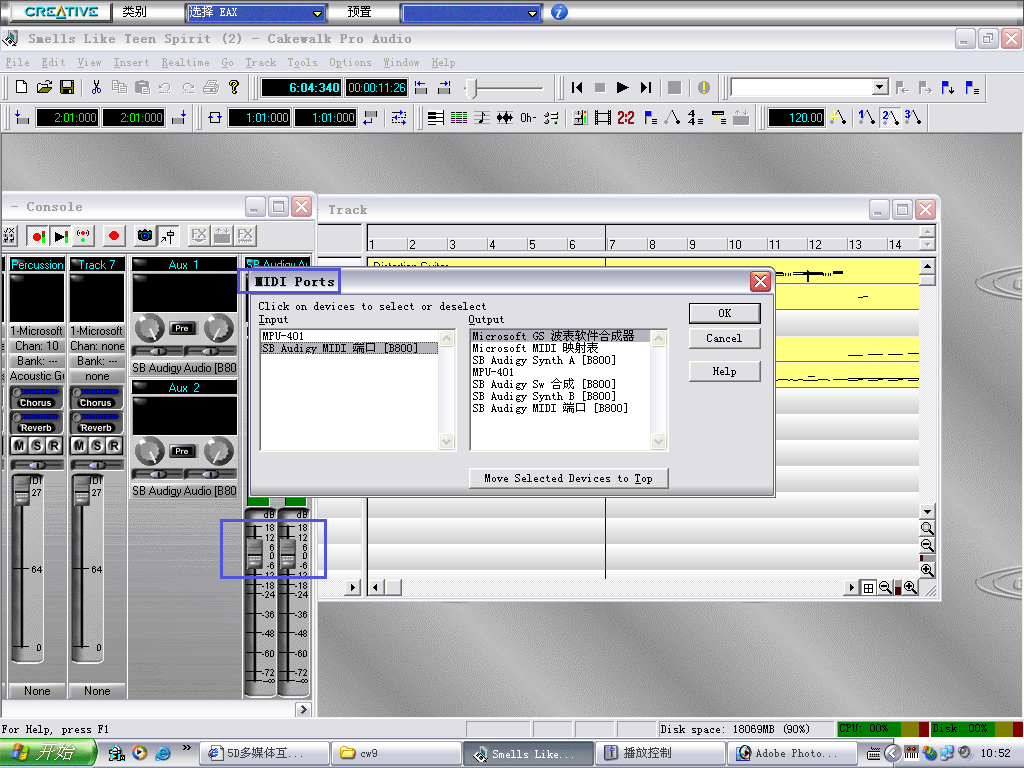
Task: Click the tempo ratio 3 icon
Action: 912,118
